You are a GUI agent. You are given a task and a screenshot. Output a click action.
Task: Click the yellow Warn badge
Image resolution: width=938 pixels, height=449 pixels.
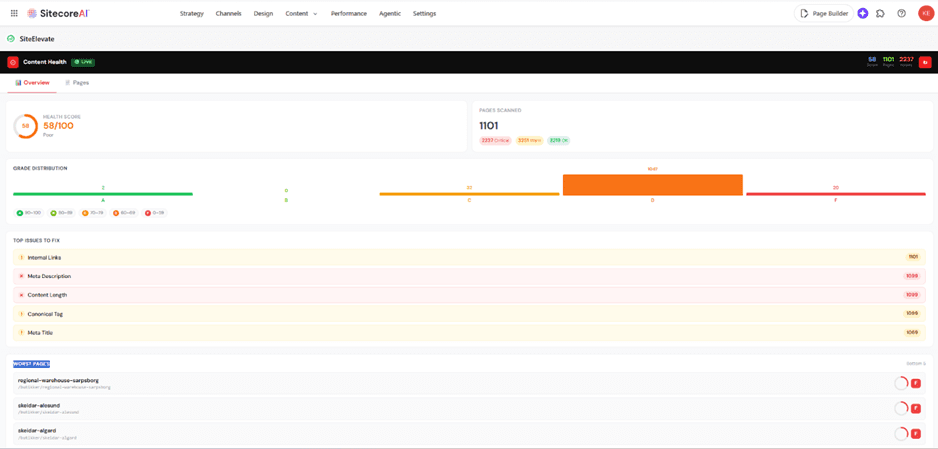click(529, 140)
